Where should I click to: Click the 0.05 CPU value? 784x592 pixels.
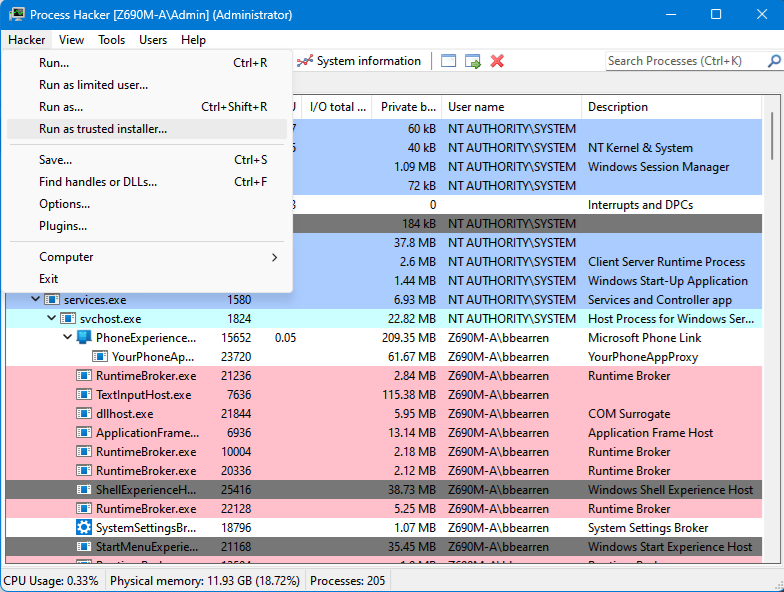coord(285,338)
